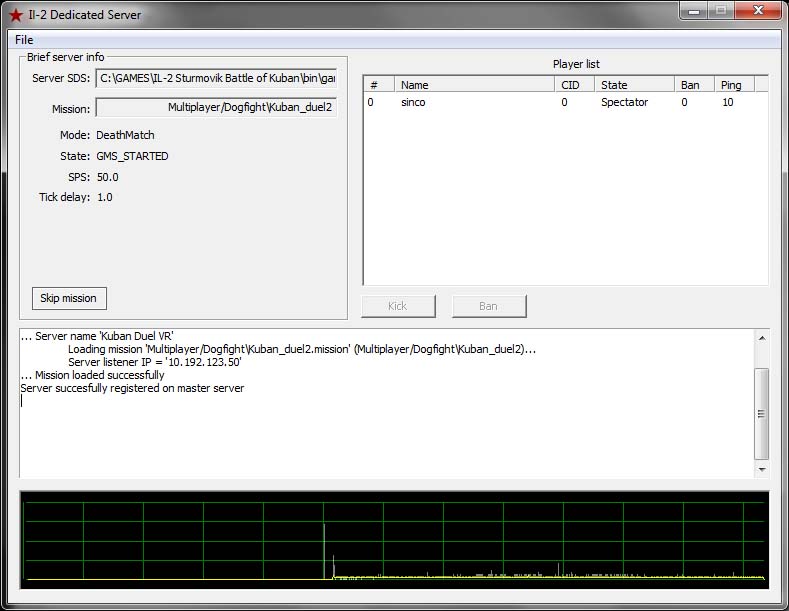The width and height of the screenshot is (789, 611).
Task: Click the GMS_STARTED state value
Action: tap(132, 156)
